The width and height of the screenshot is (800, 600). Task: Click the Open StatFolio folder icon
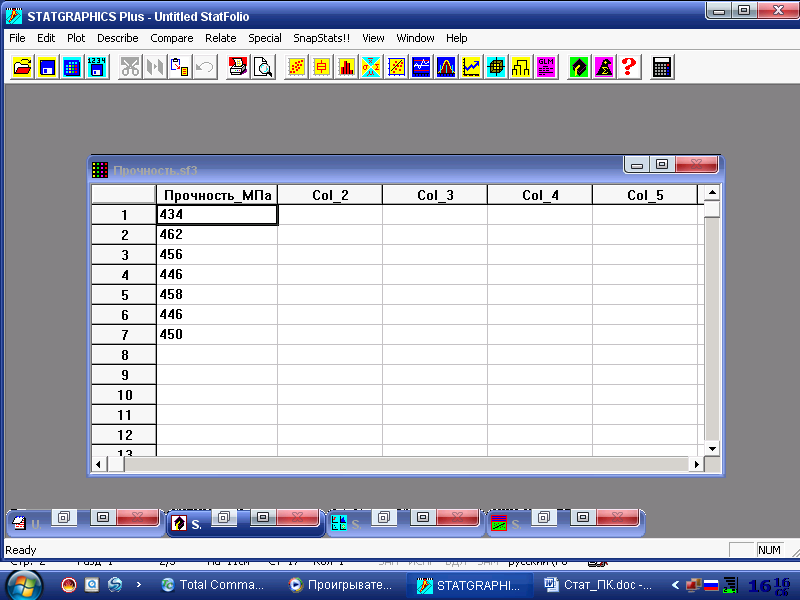[x=22, y=67]
